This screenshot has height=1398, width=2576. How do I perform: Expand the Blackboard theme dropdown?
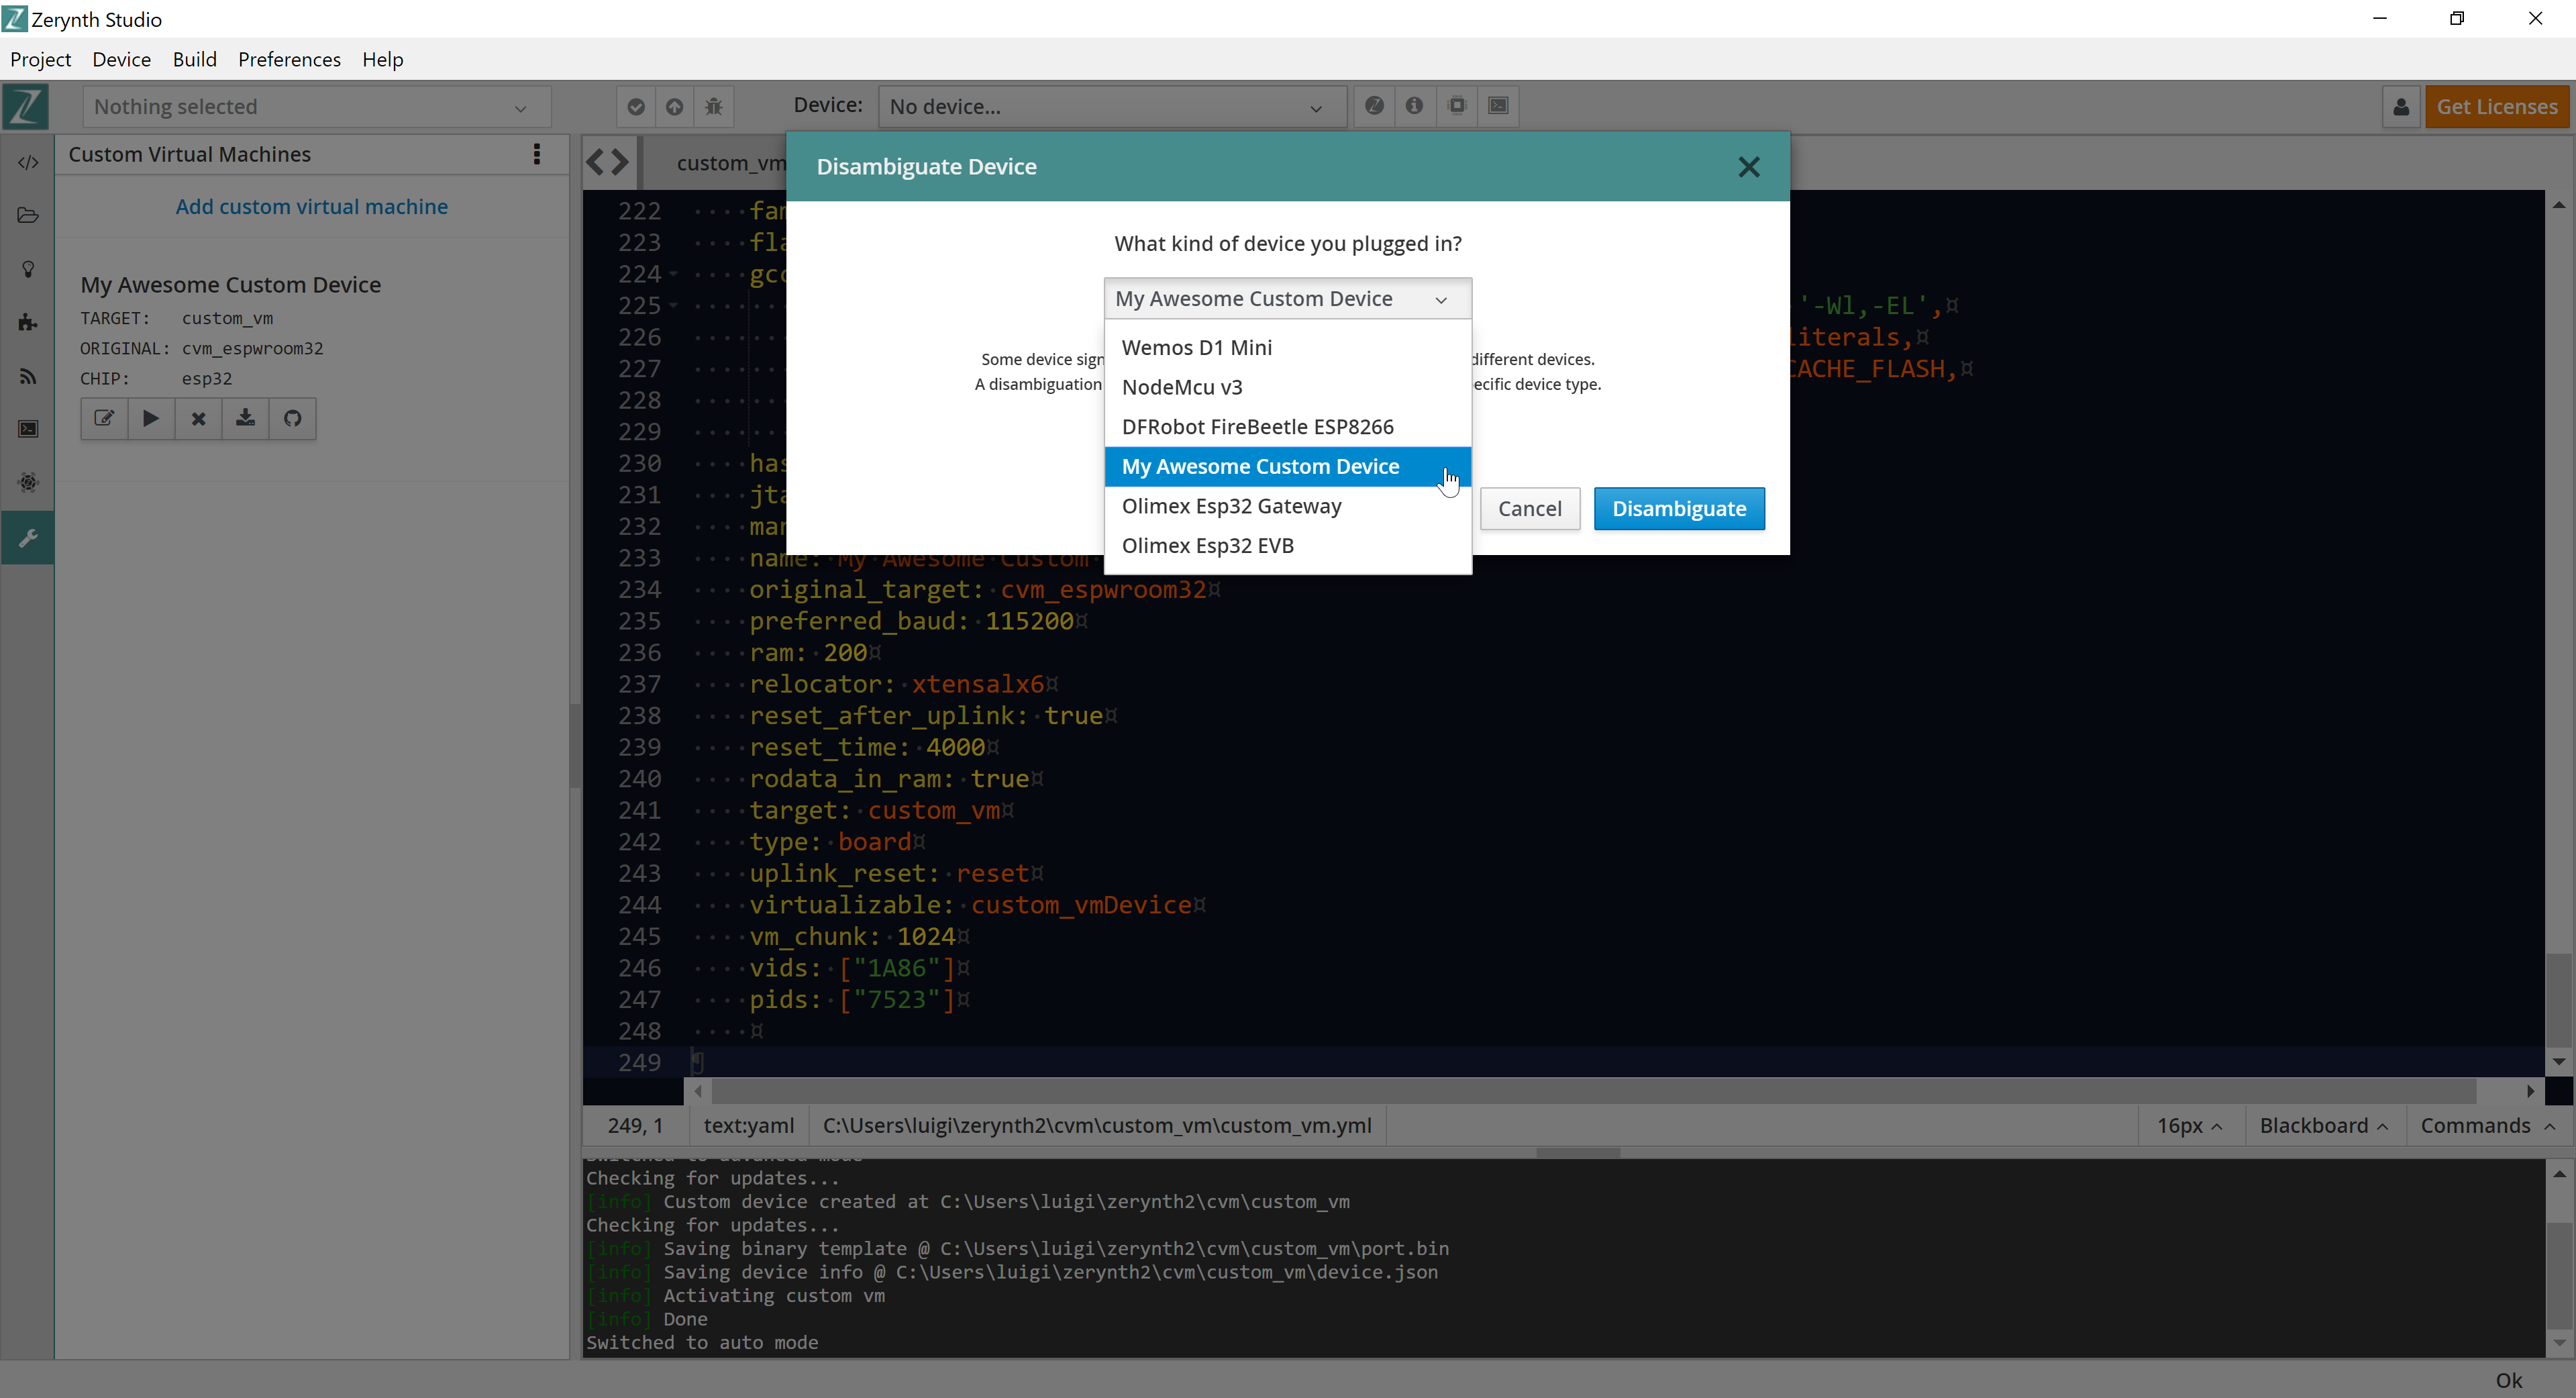(x=2324, y=1125)
